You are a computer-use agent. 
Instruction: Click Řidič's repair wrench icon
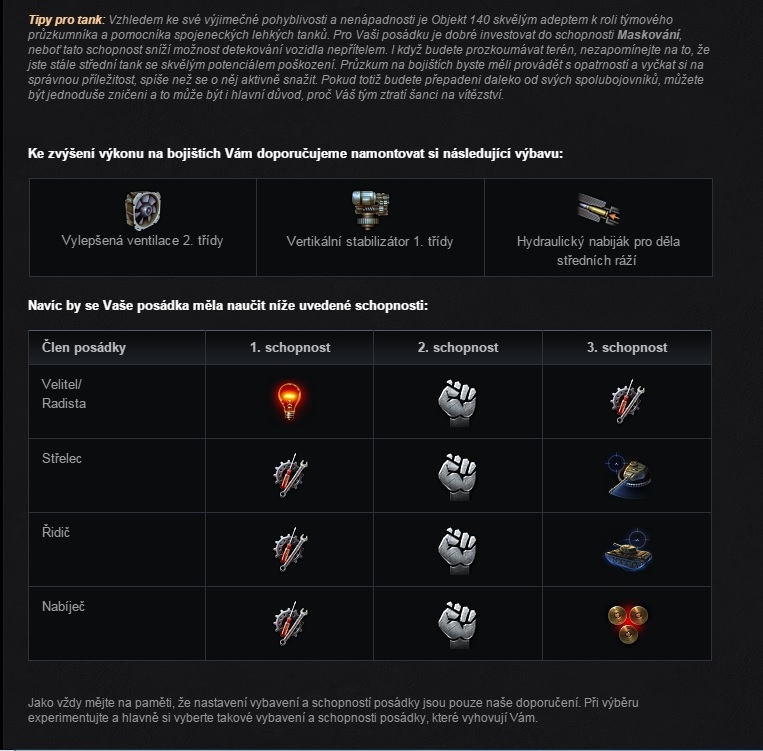pyautogui.click(x=290, y=549)
